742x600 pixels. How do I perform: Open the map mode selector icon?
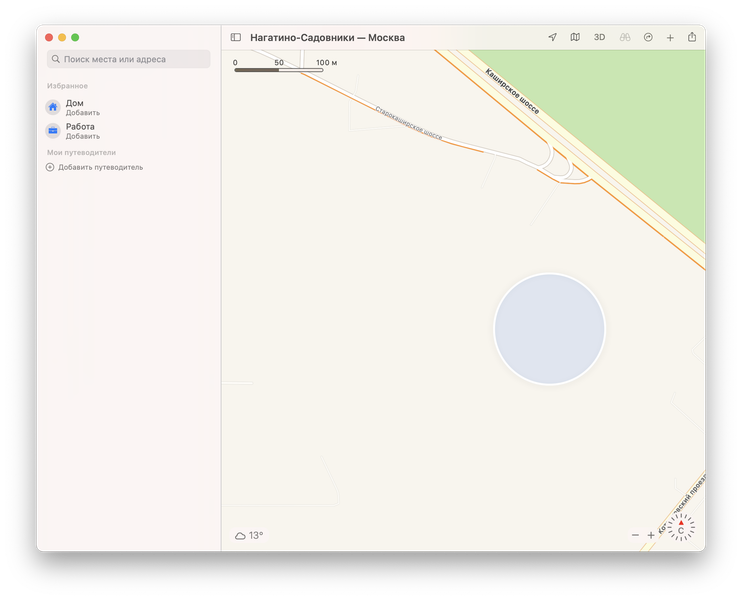click(x=575, y=37)
